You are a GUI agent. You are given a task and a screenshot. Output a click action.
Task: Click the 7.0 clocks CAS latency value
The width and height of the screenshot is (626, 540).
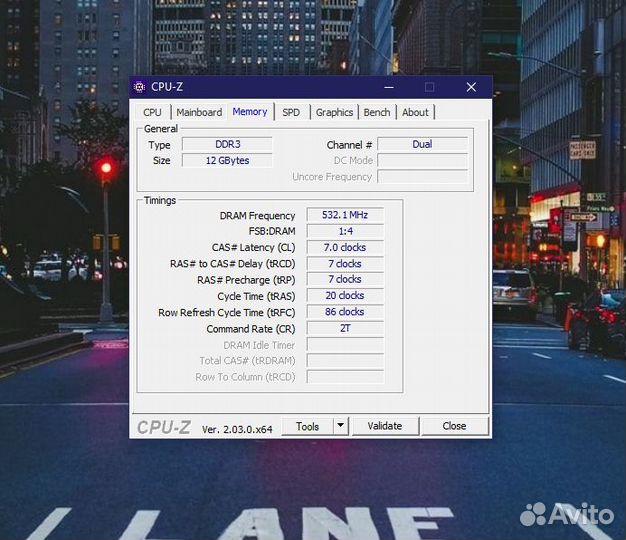point(345,247)
